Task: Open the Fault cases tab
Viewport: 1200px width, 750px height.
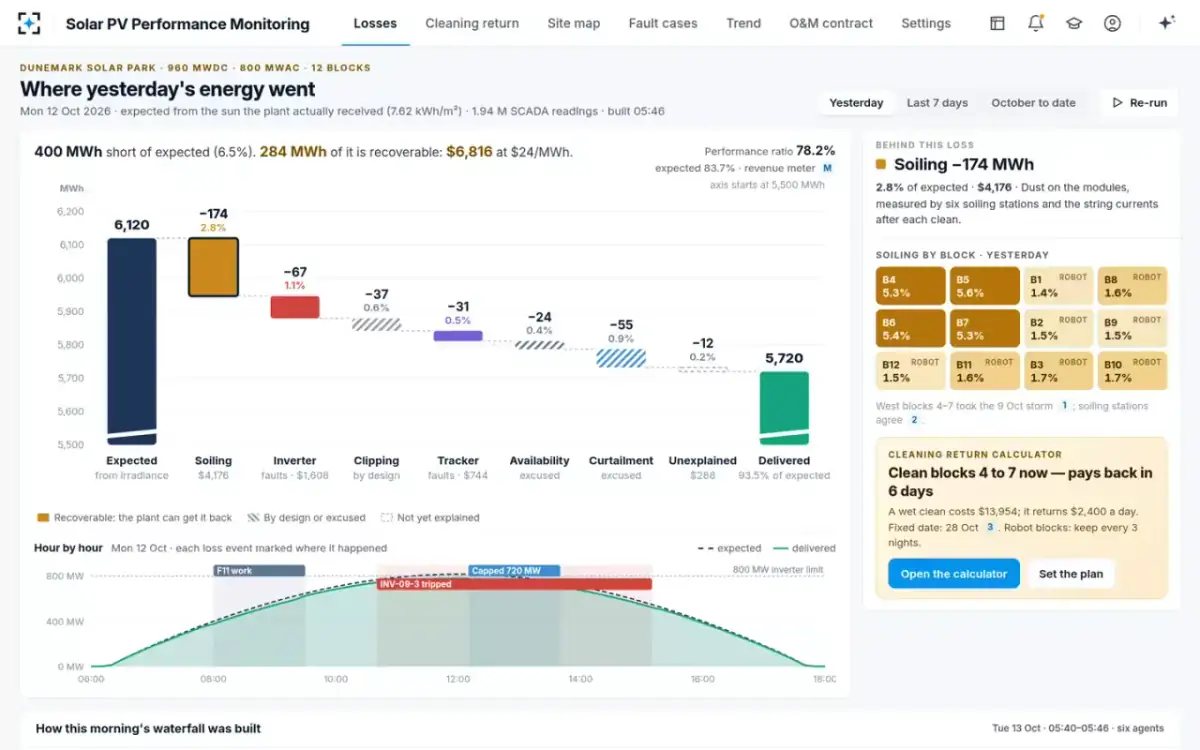Action: (665, 23)
